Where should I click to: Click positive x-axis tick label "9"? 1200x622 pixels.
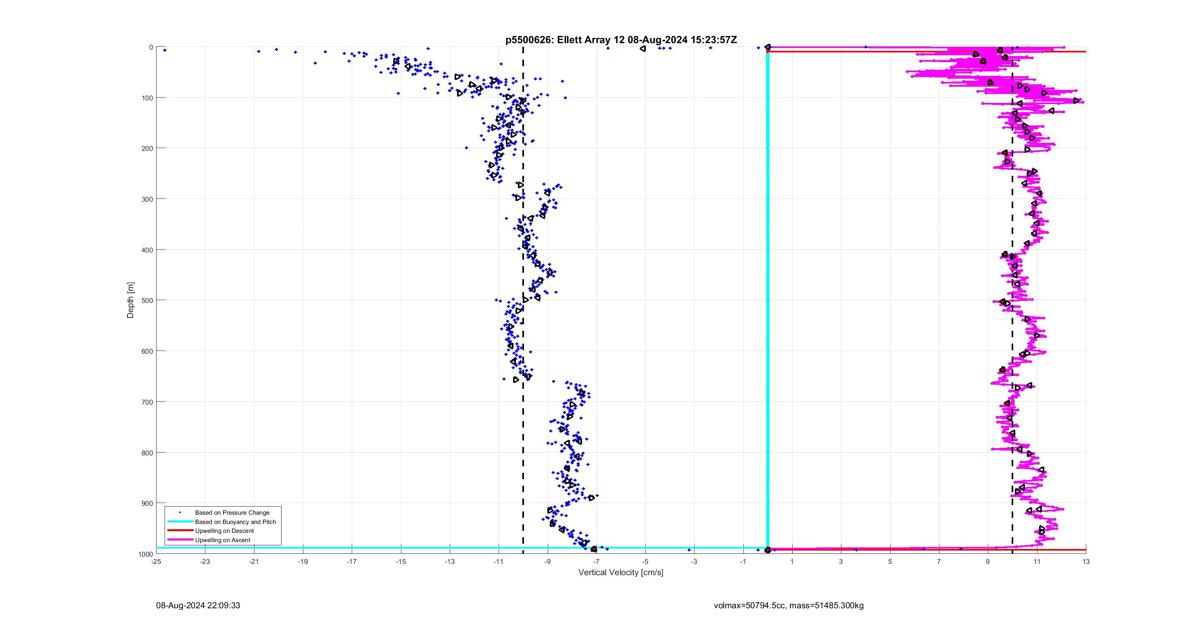click(x=988, y=561)
